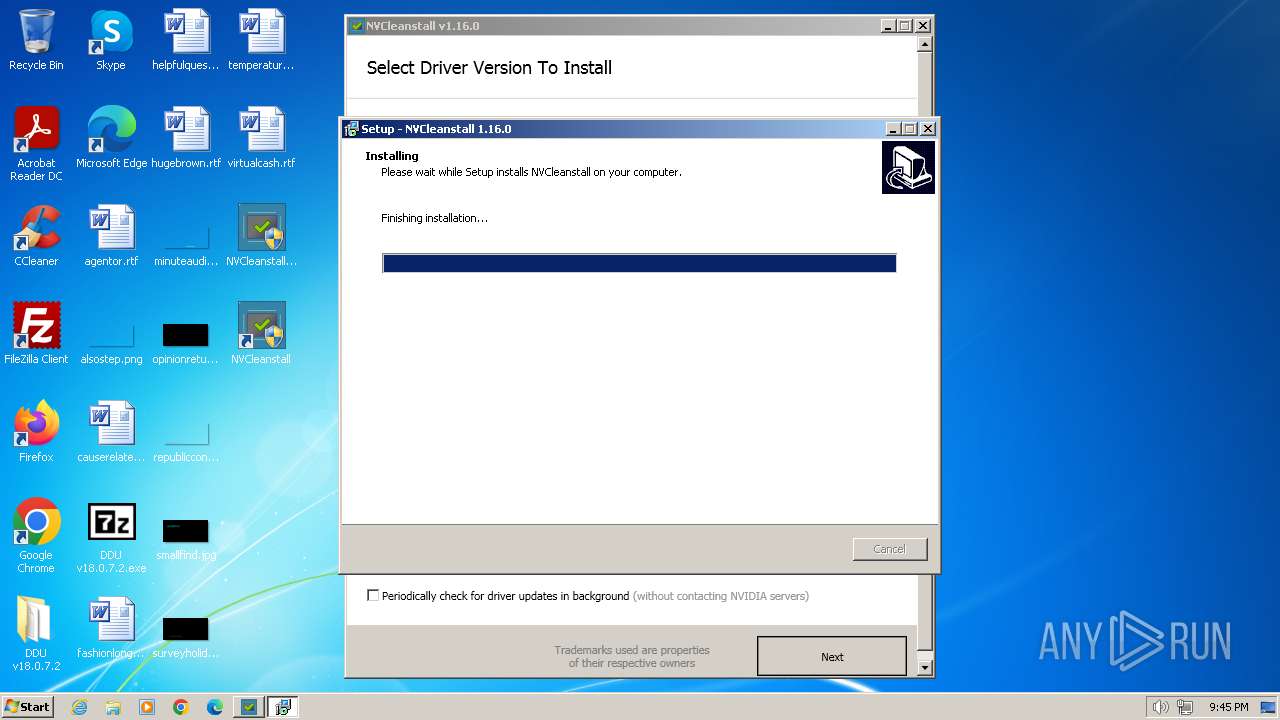The height and width of the screenshot is (720, 1280).
Task: Open Edge from the taskbar
Action: pos(215,707)
